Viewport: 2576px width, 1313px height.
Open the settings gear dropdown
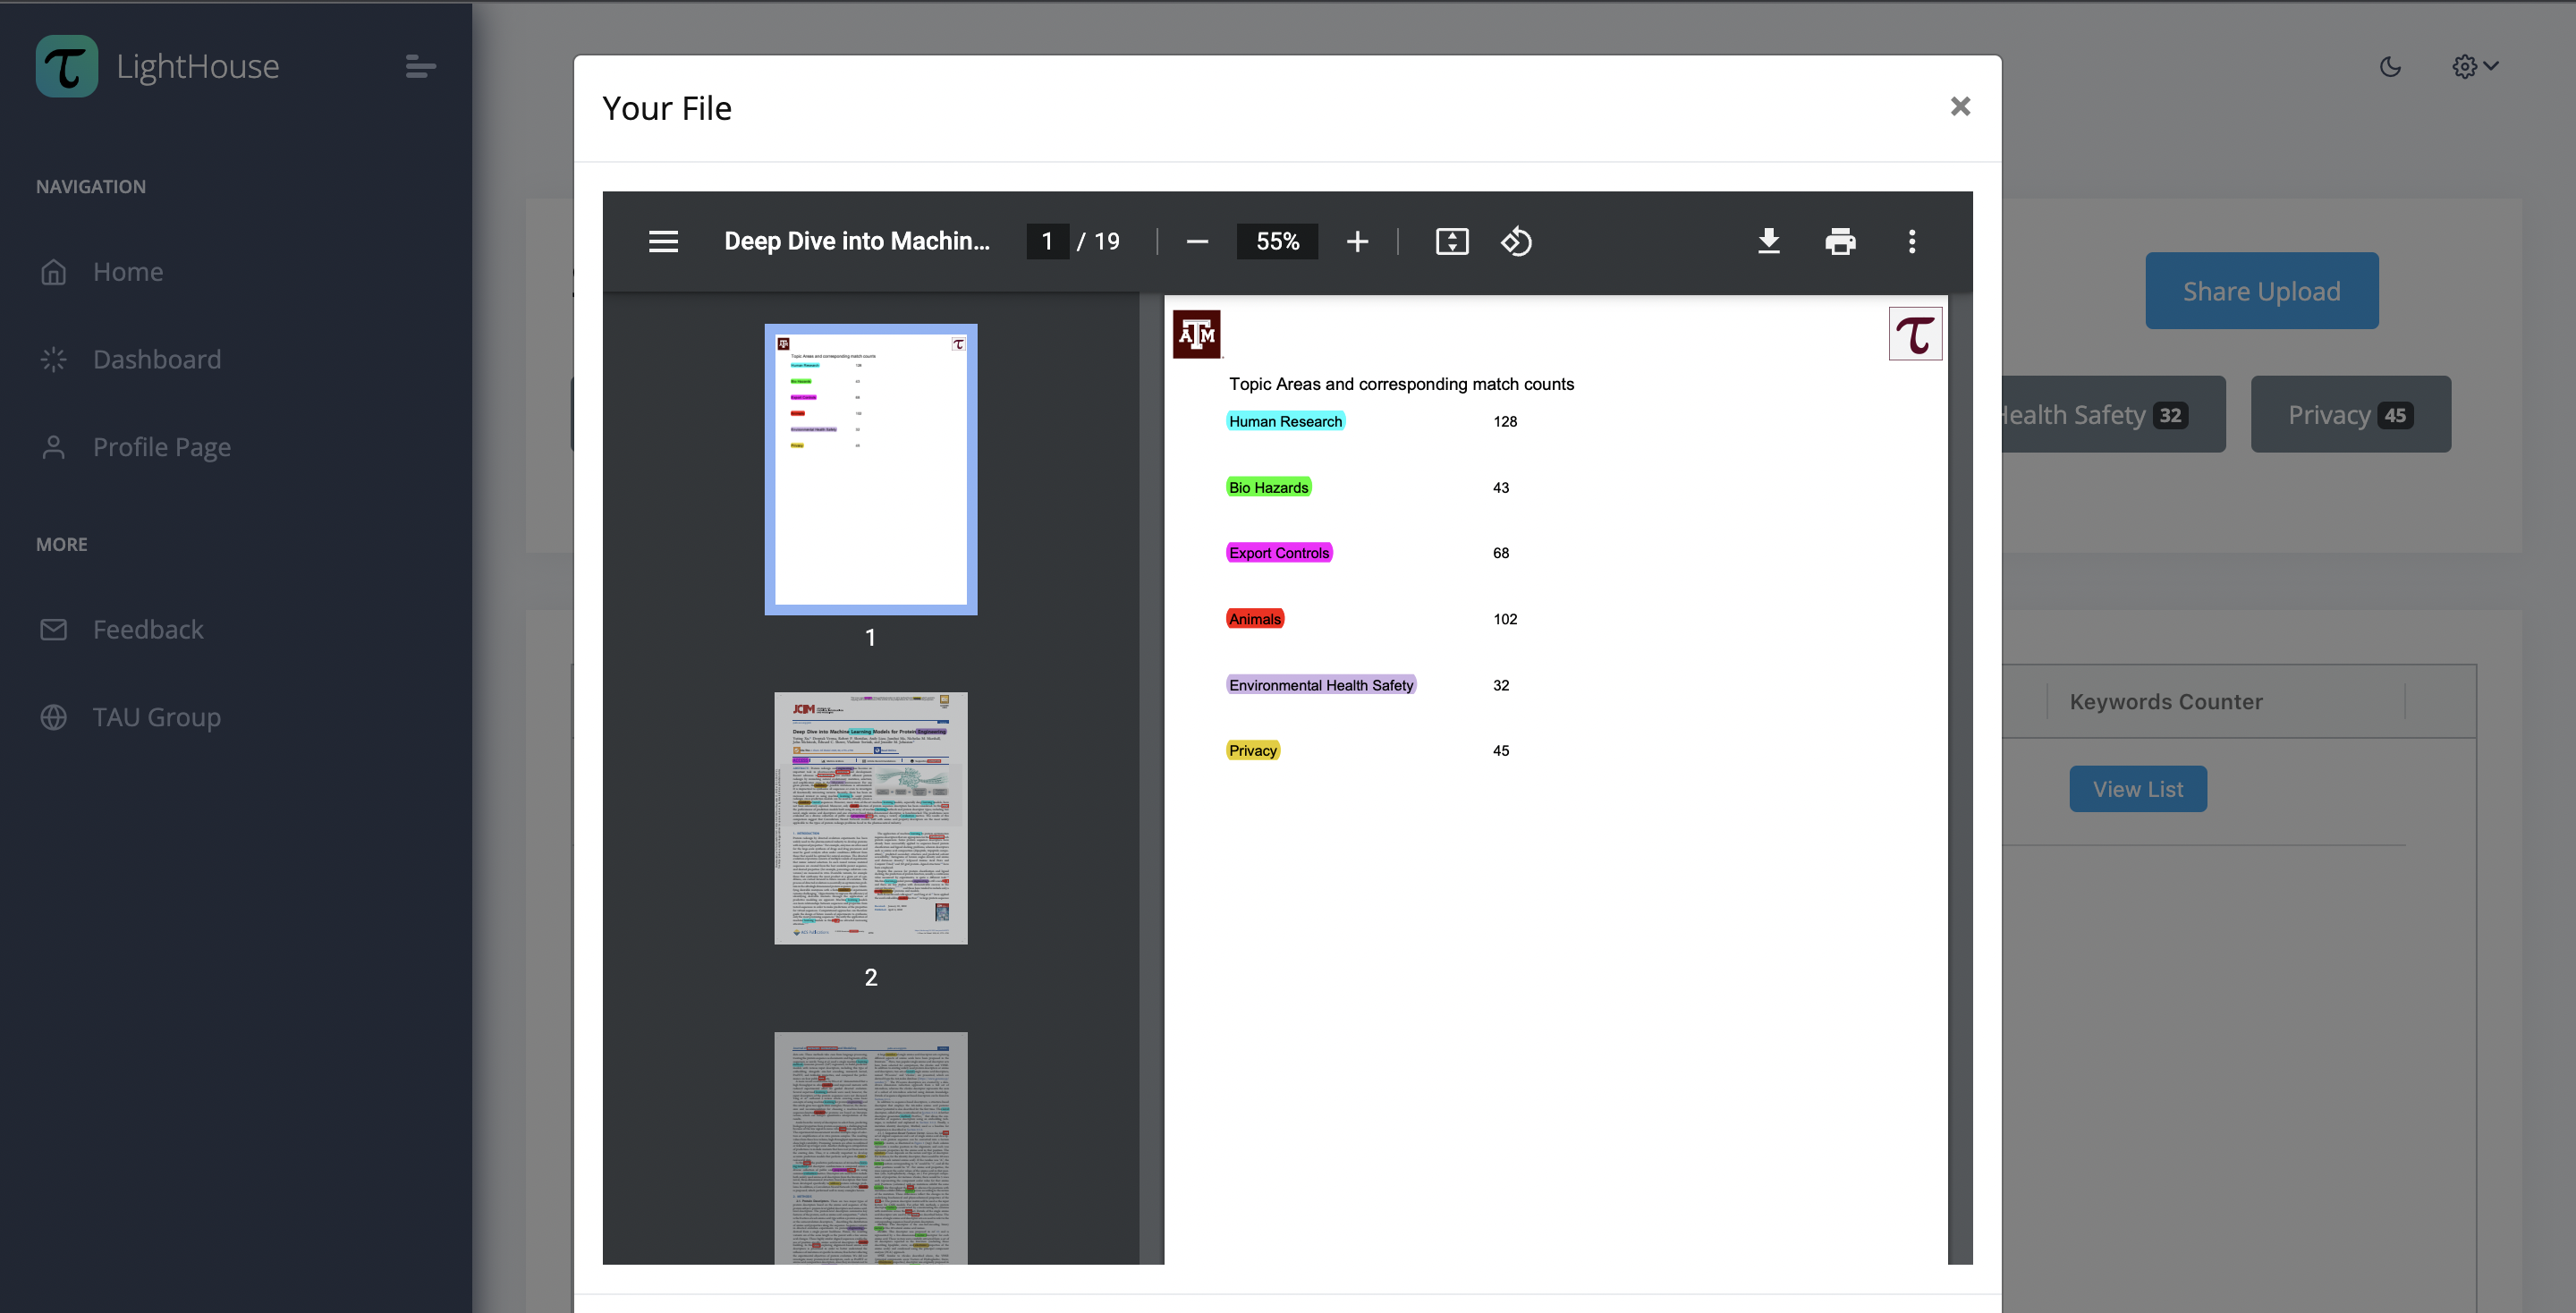pyautogui.click(x=2475, y=67)
